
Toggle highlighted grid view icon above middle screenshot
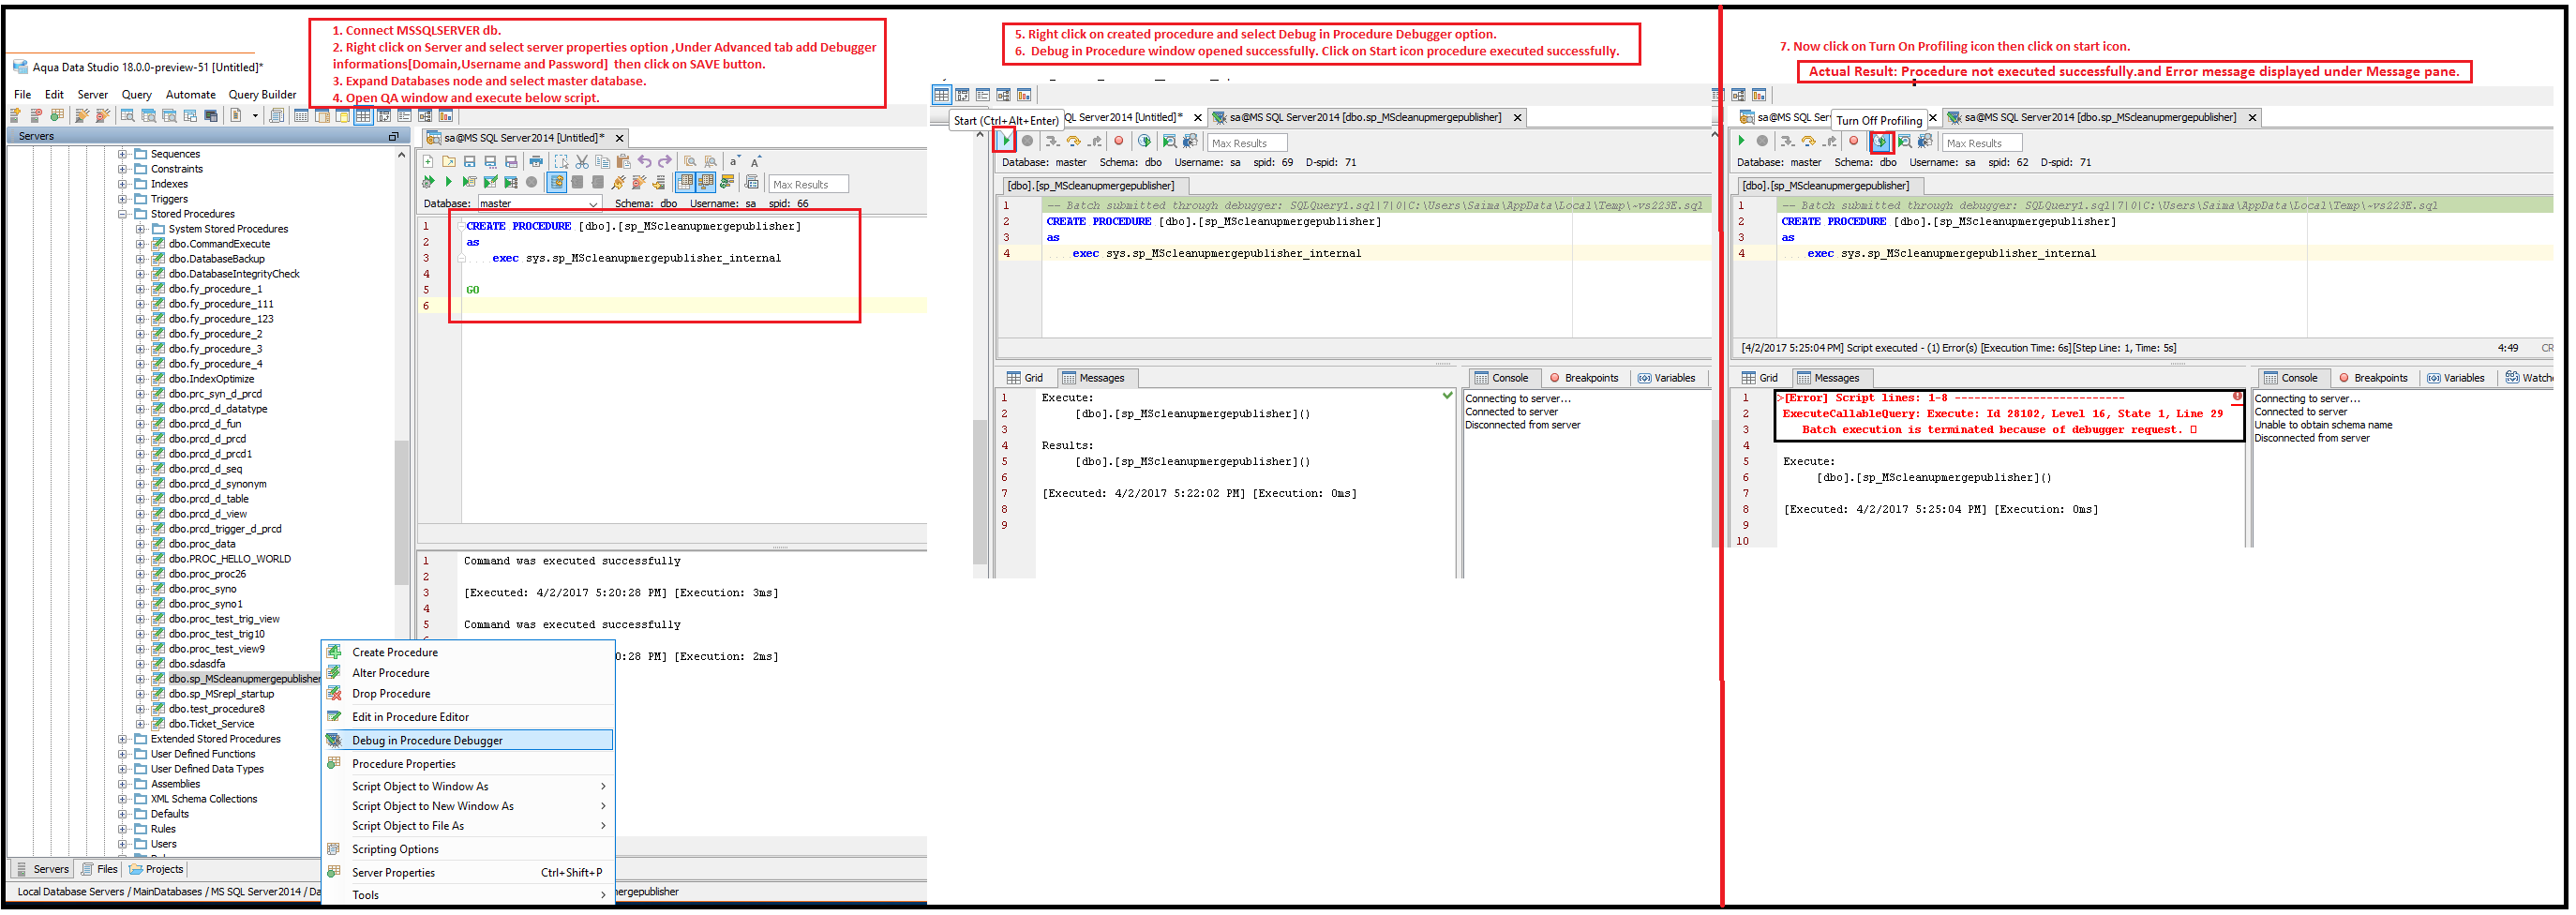pyautogui.click(x=942, y=95)
